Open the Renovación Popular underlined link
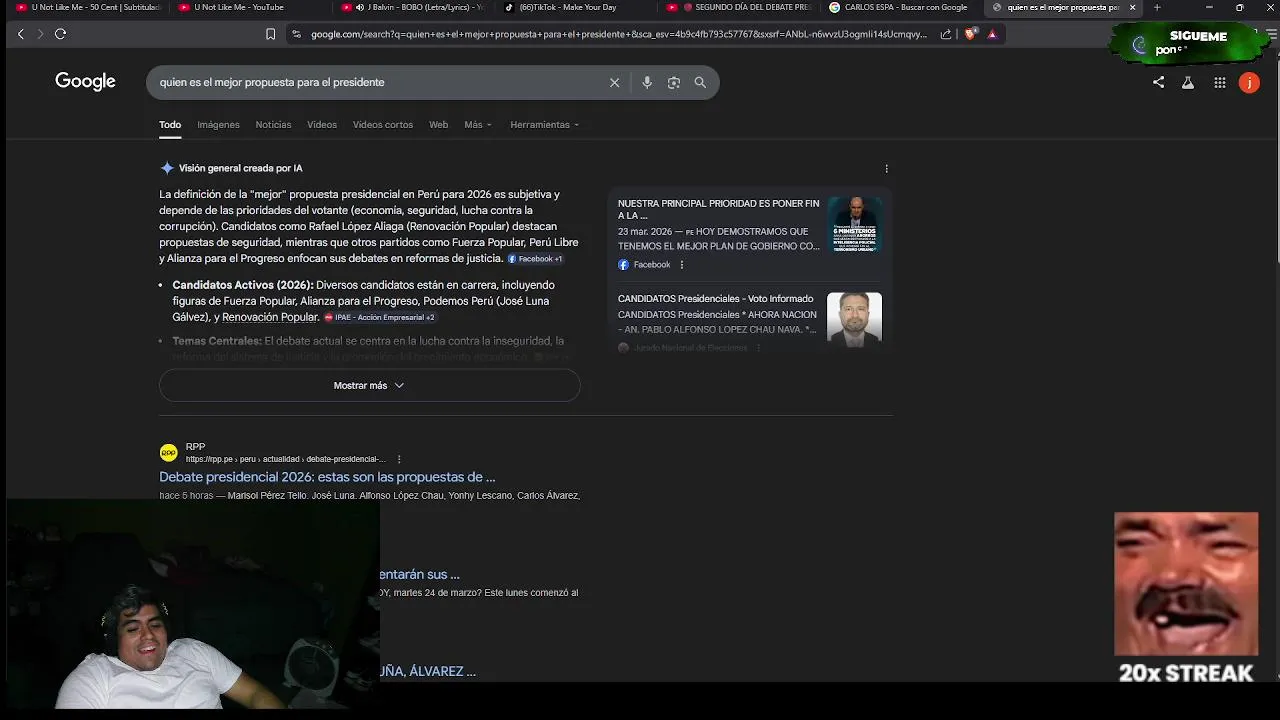The image size is (1280, 720). coord(270,317)
